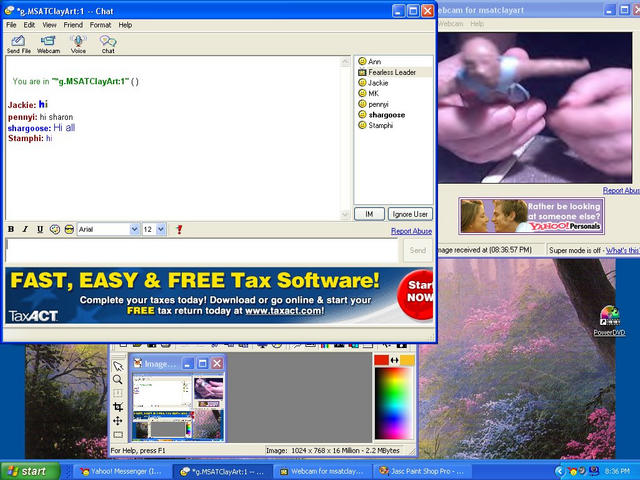Switch to Webcam for msatclayart taskbar button

point(322,471)
